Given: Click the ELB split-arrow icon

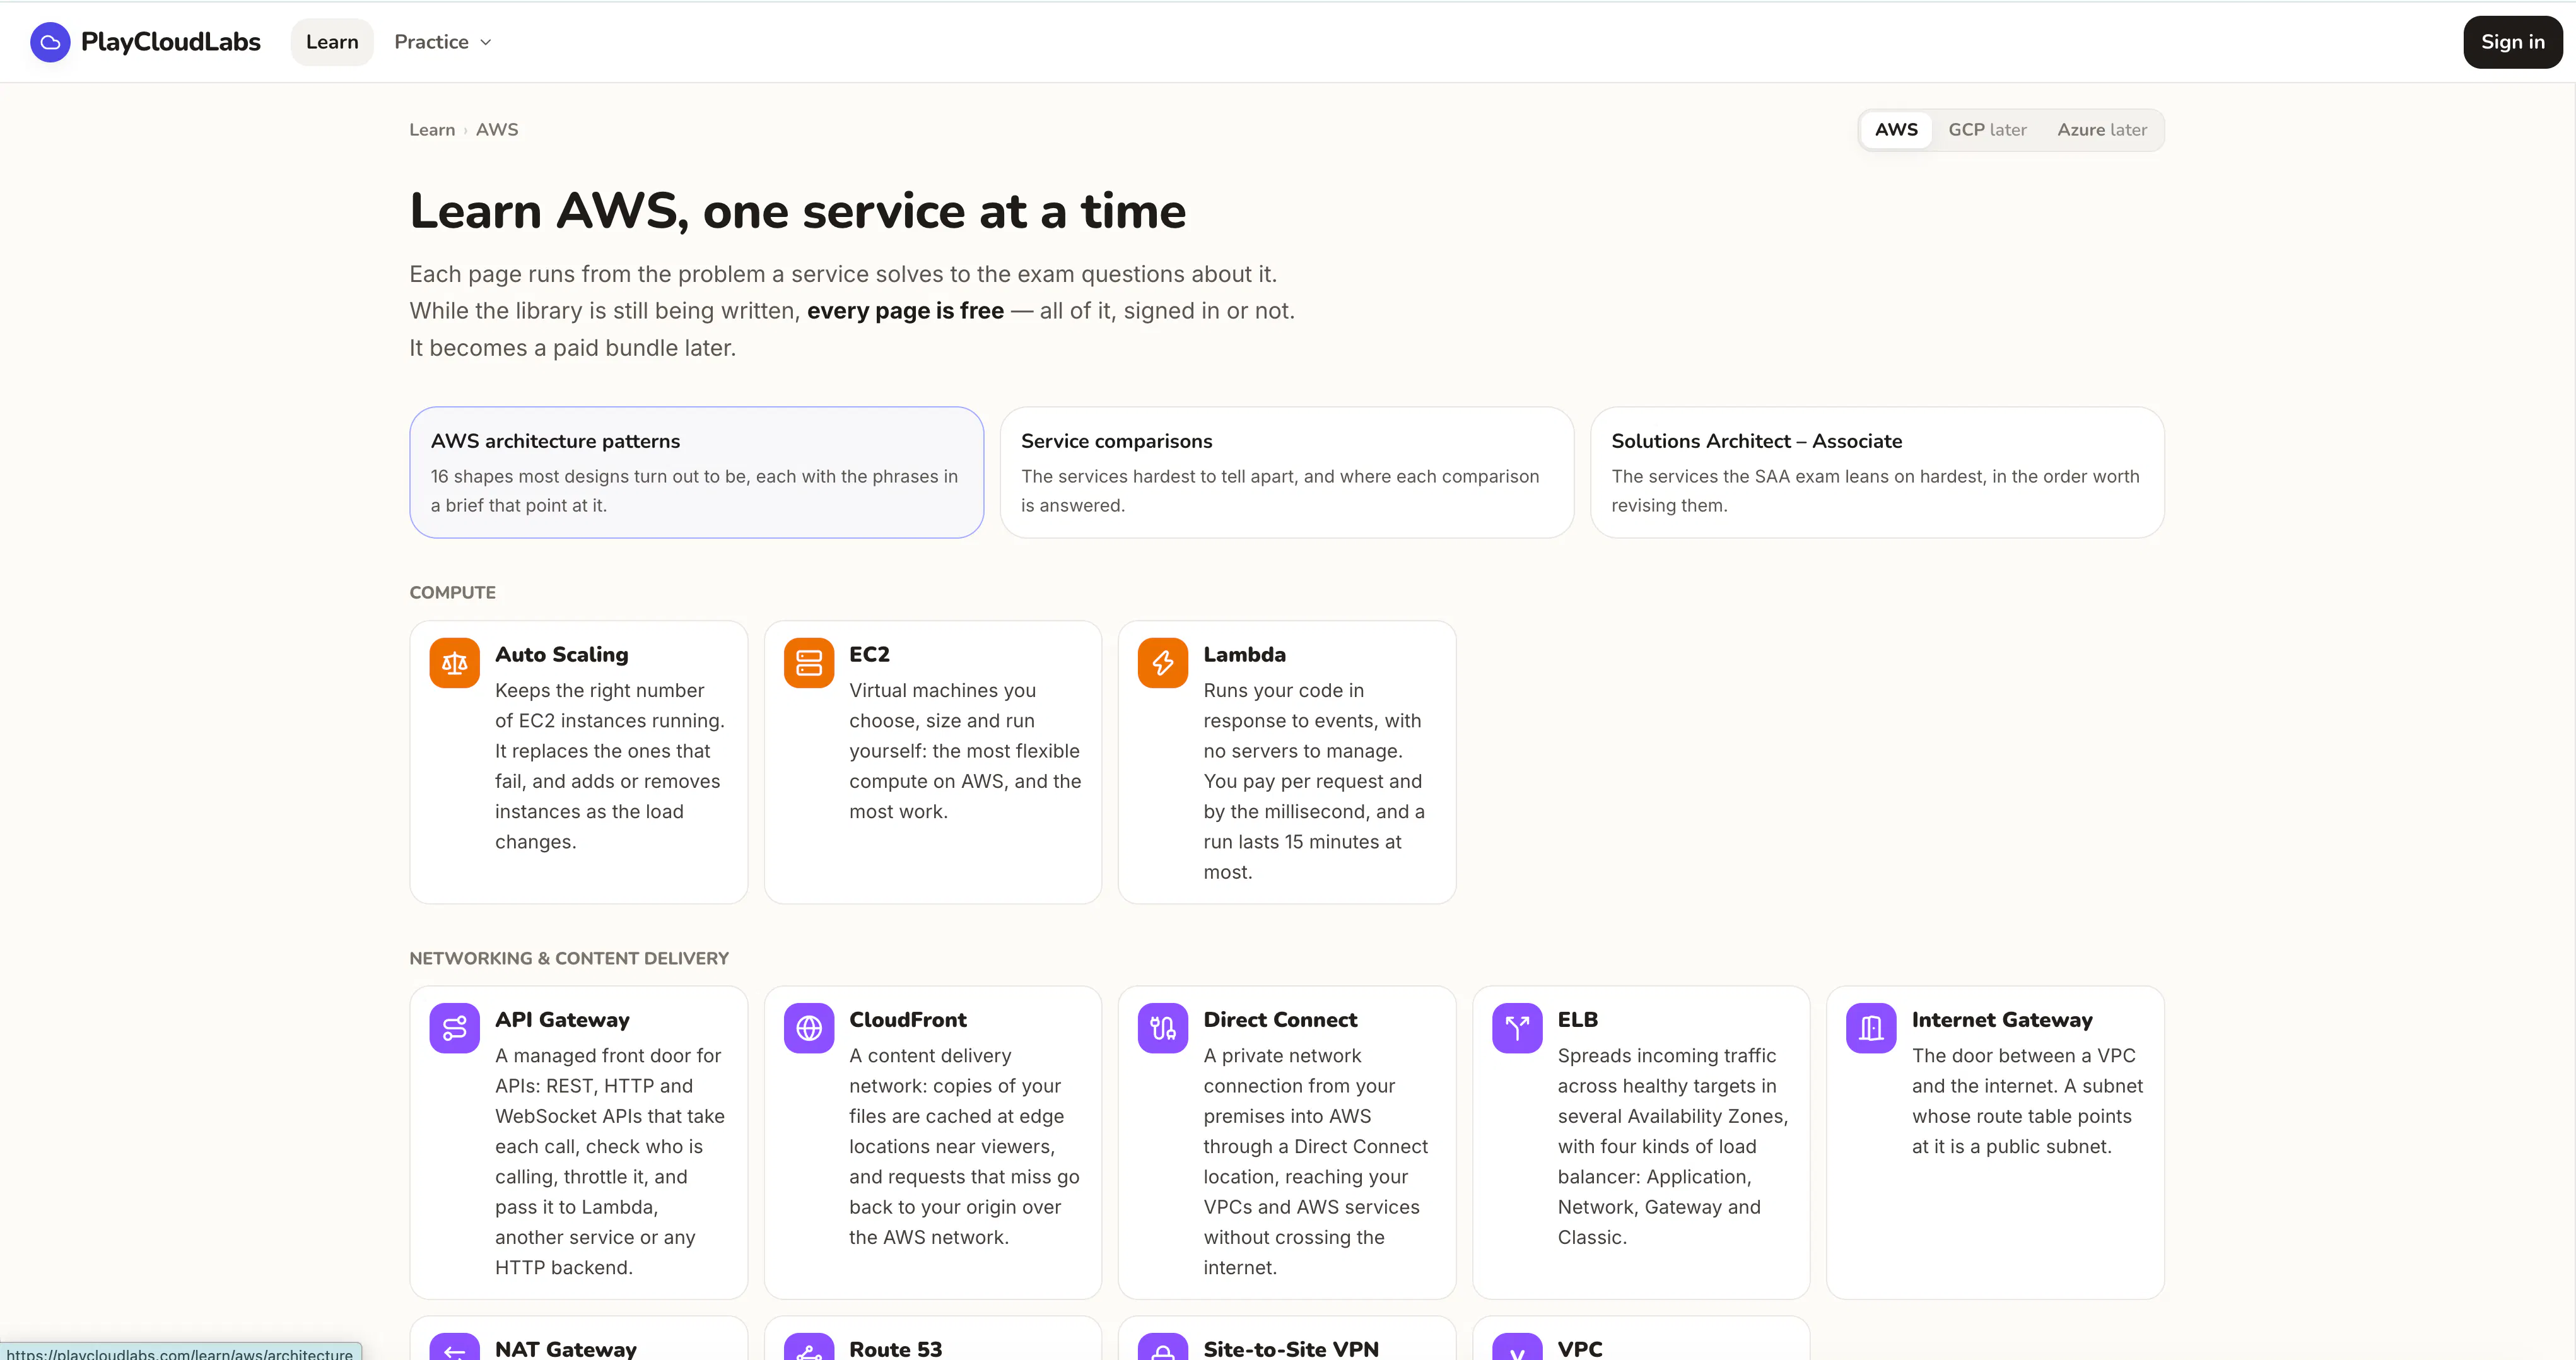Looking at the screenshot, I should pyautogui.click(x=1517, y=1028).
